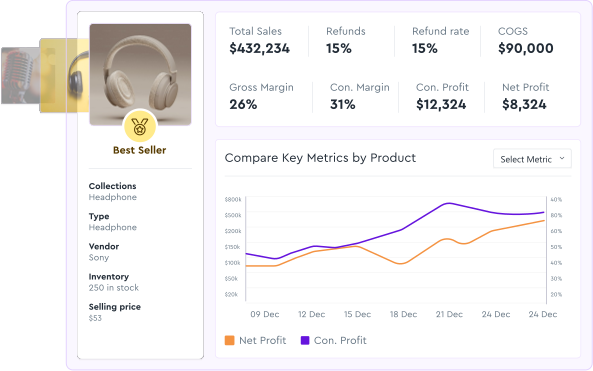Select the yellow headphone product thumbnail
The image size is (593, 371).
tap(64, 75)
